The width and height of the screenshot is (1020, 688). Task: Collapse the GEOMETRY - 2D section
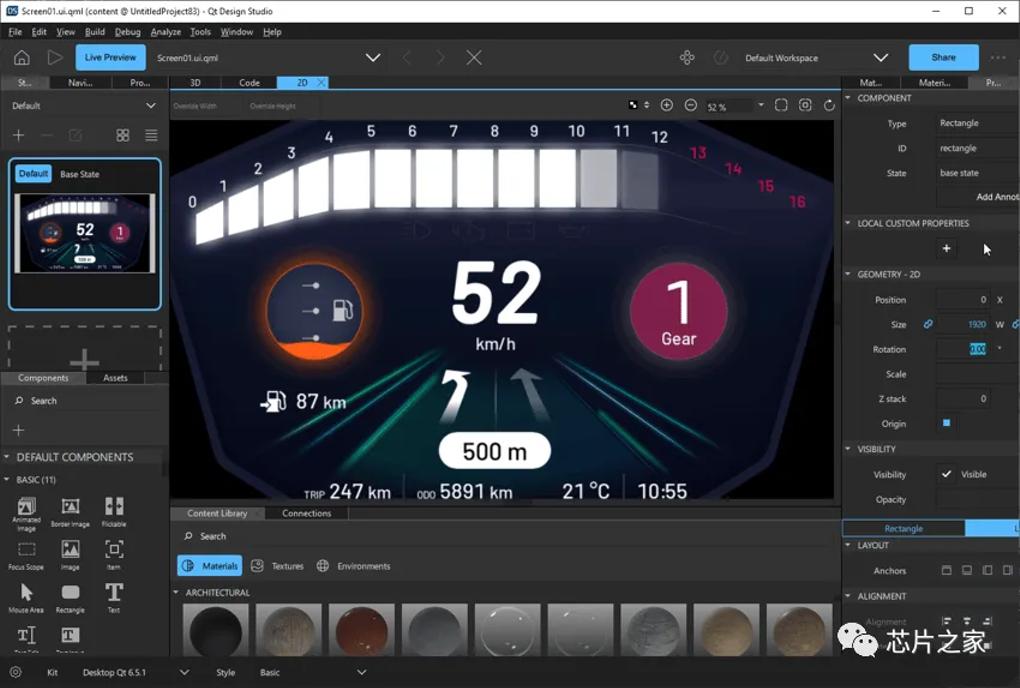(x=848, y=274)
